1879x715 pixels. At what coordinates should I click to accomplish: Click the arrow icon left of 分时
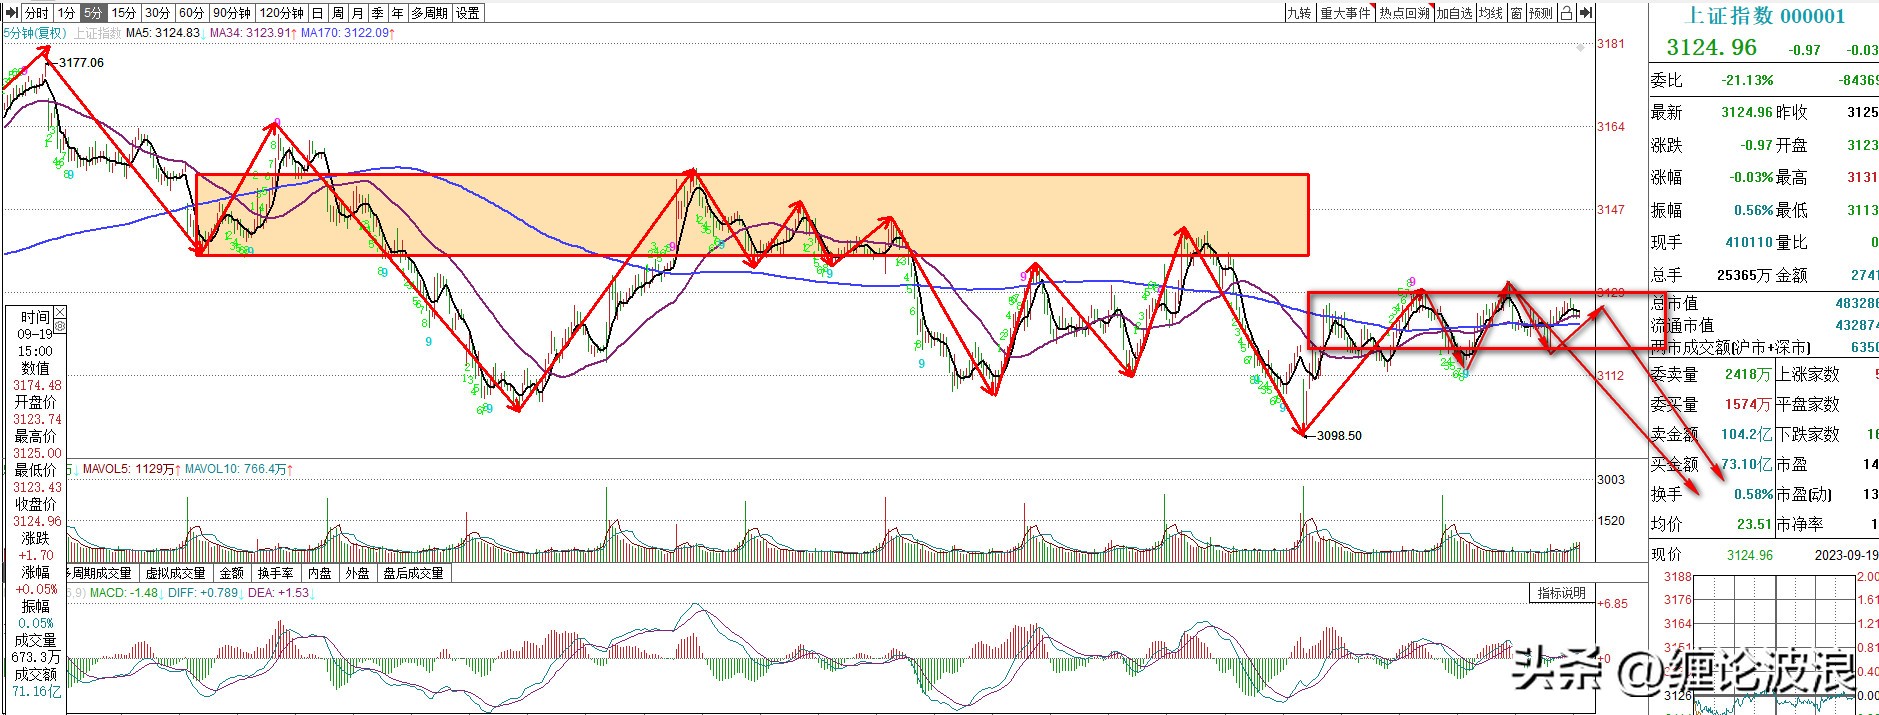click(11, 13)
